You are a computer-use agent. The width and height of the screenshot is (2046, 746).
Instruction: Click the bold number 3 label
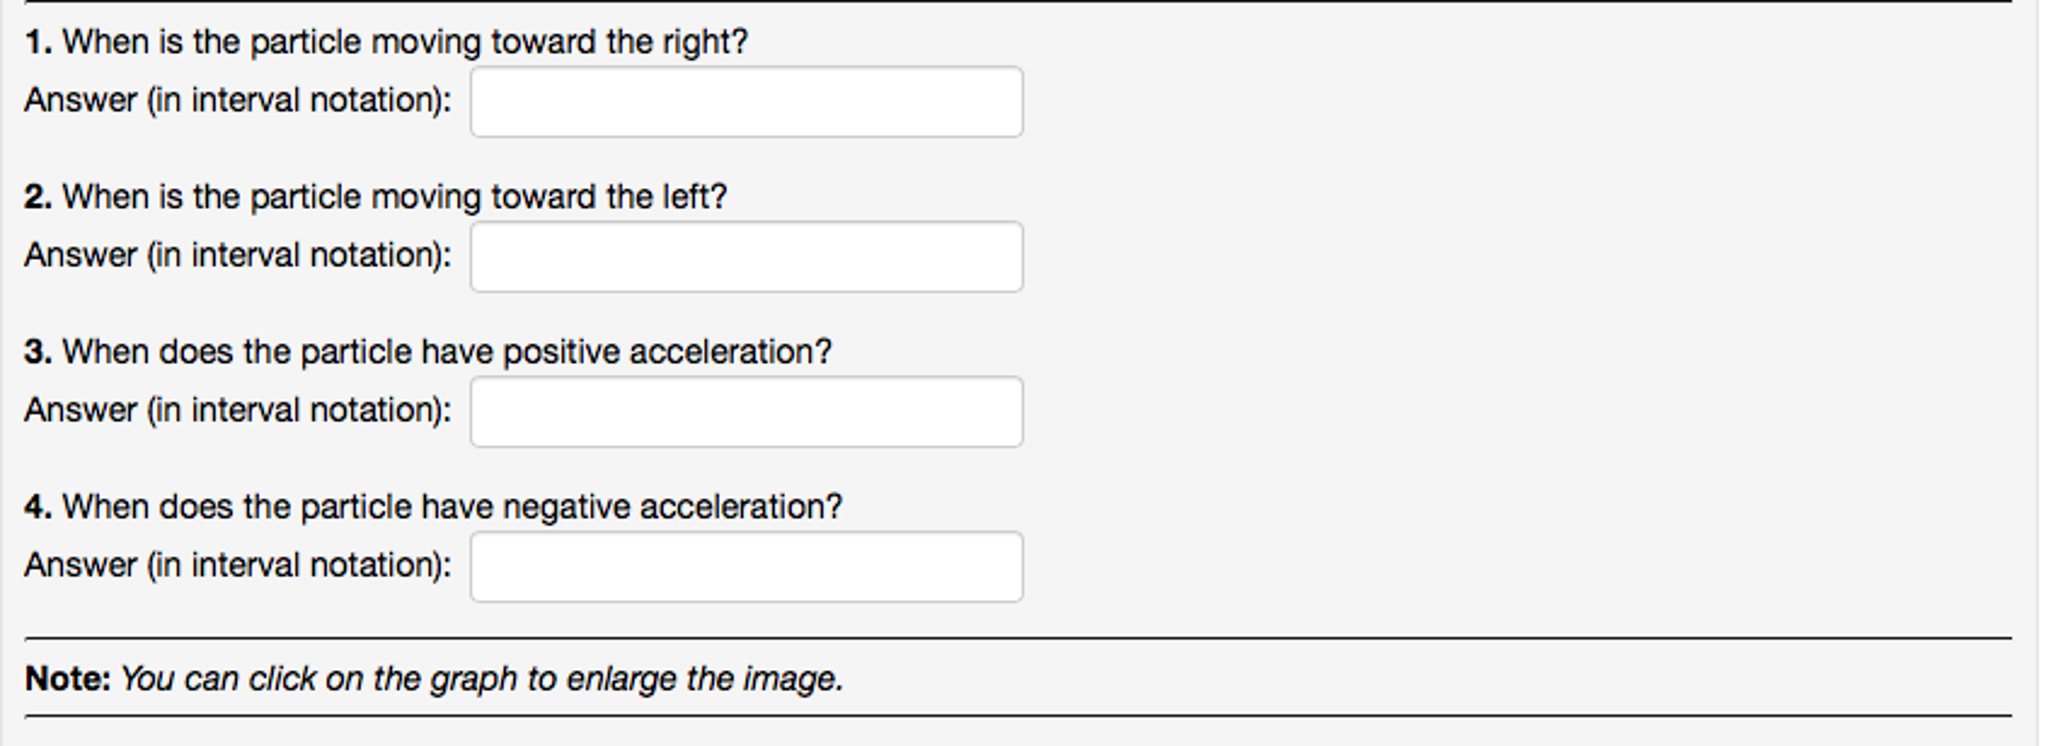38,352
